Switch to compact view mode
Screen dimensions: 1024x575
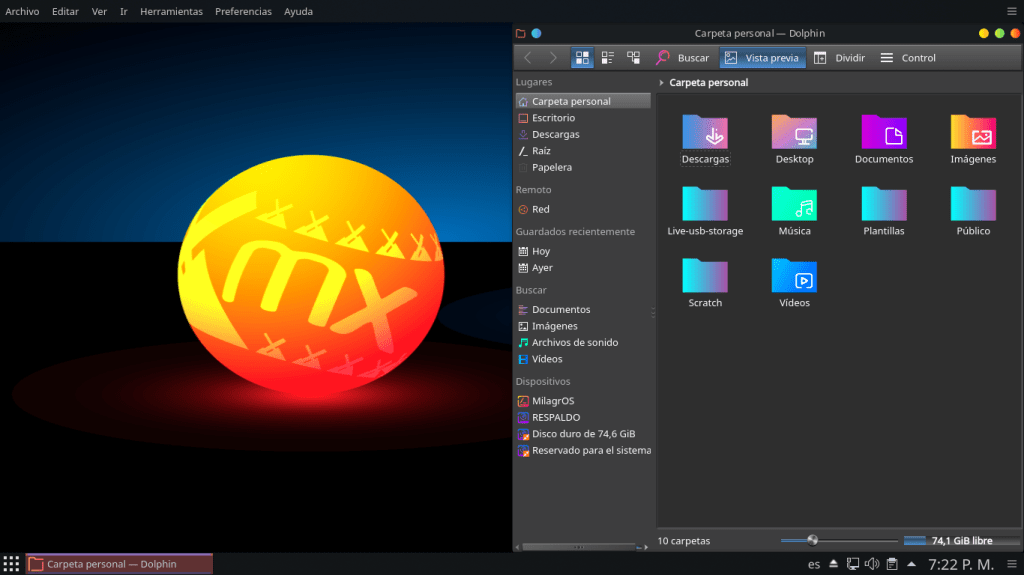(x=608, y=58)
